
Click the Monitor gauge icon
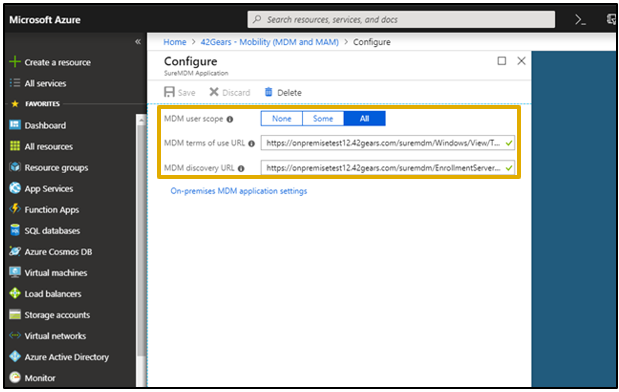pos(15,377)
